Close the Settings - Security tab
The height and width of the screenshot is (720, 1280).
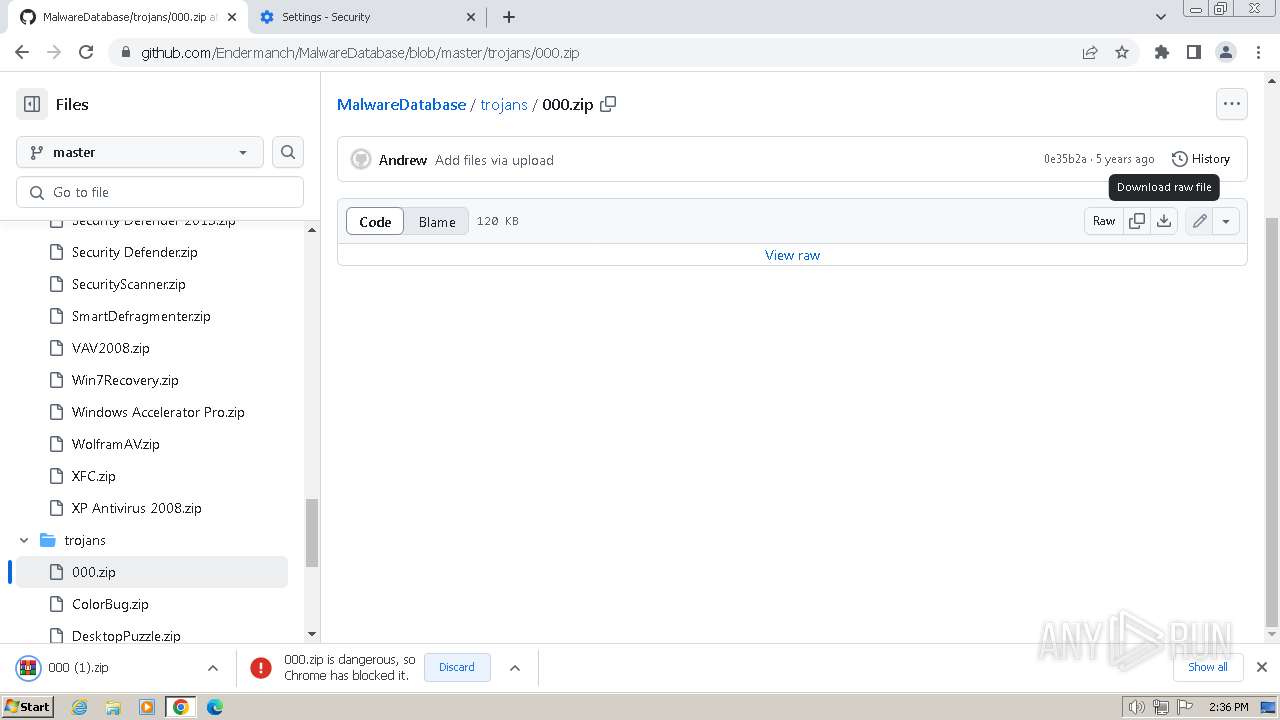[x=472, y=17]
